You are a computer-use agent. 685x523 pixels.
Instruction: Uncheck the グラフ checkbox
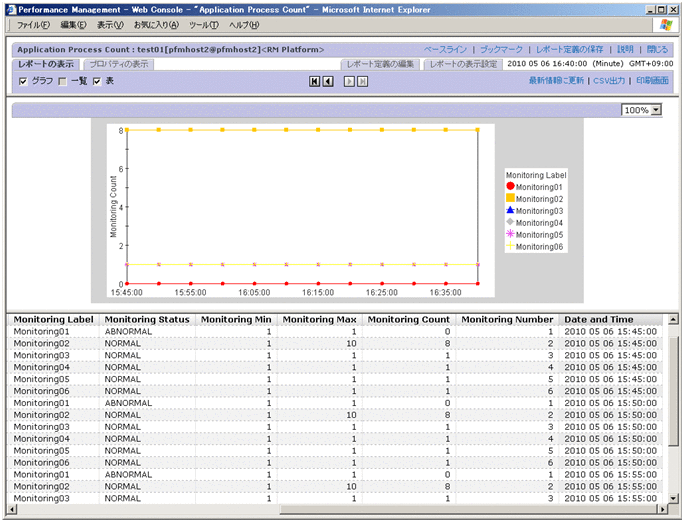pyautogui.click(x=24, y=81)
